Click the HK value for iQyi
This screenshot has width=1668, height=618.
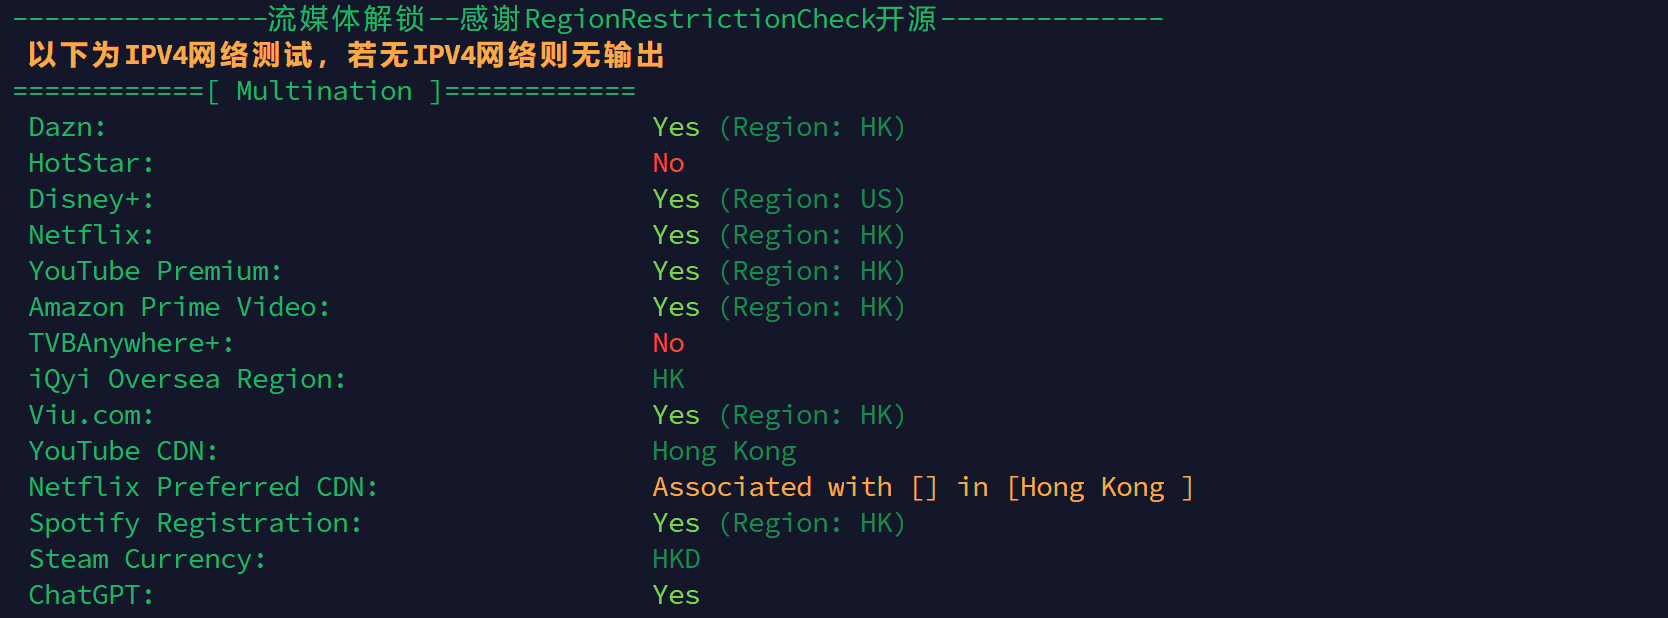pos(668,380)
